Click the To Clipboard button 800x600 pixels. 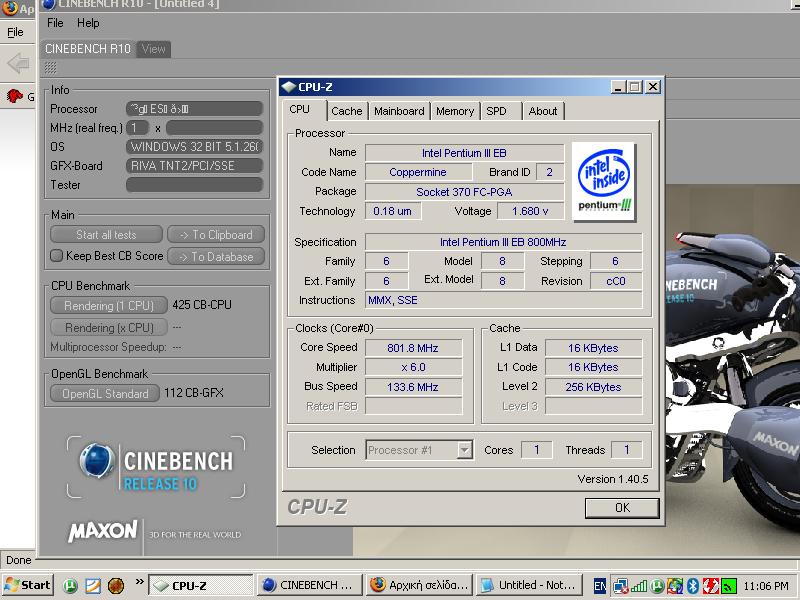pos(216,235)
